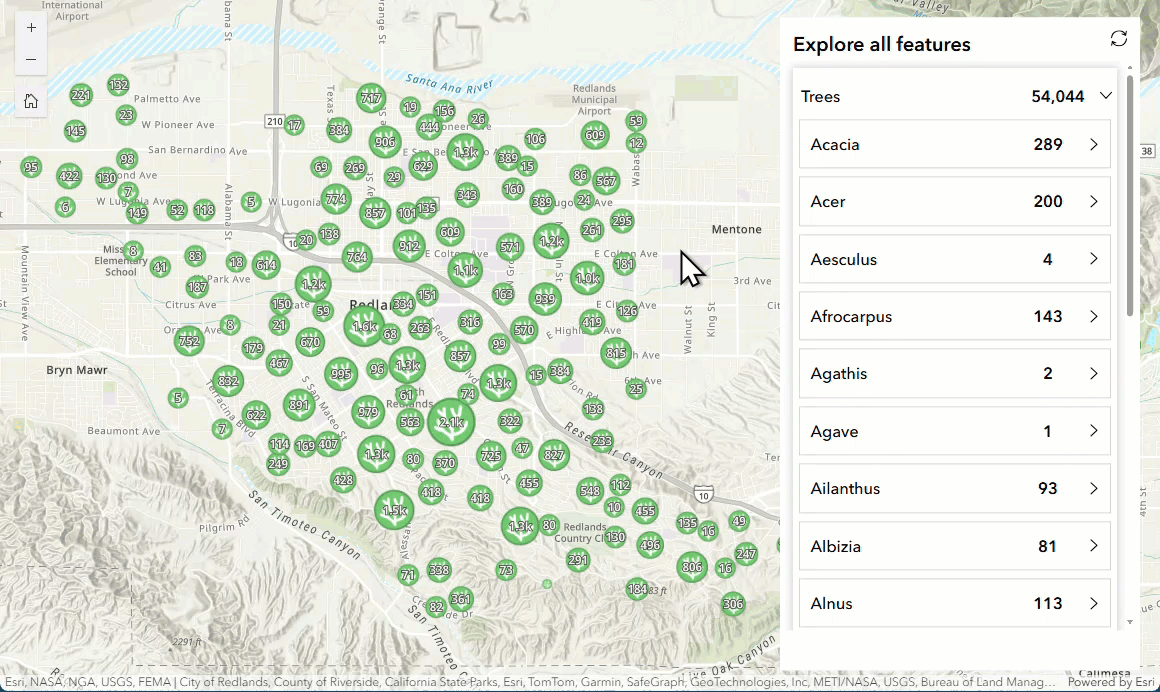
Task: Select the Albizia genus label
Action: (x=835, y=546)
